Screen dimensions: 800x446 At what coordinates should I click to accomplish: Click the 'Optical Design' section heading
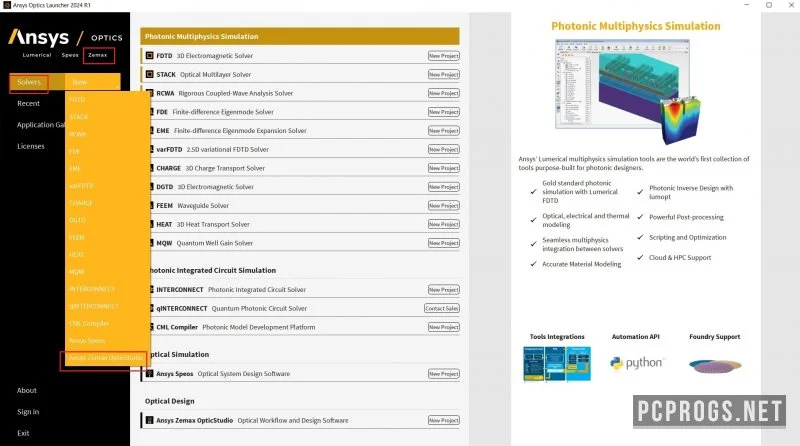(169, 401)
